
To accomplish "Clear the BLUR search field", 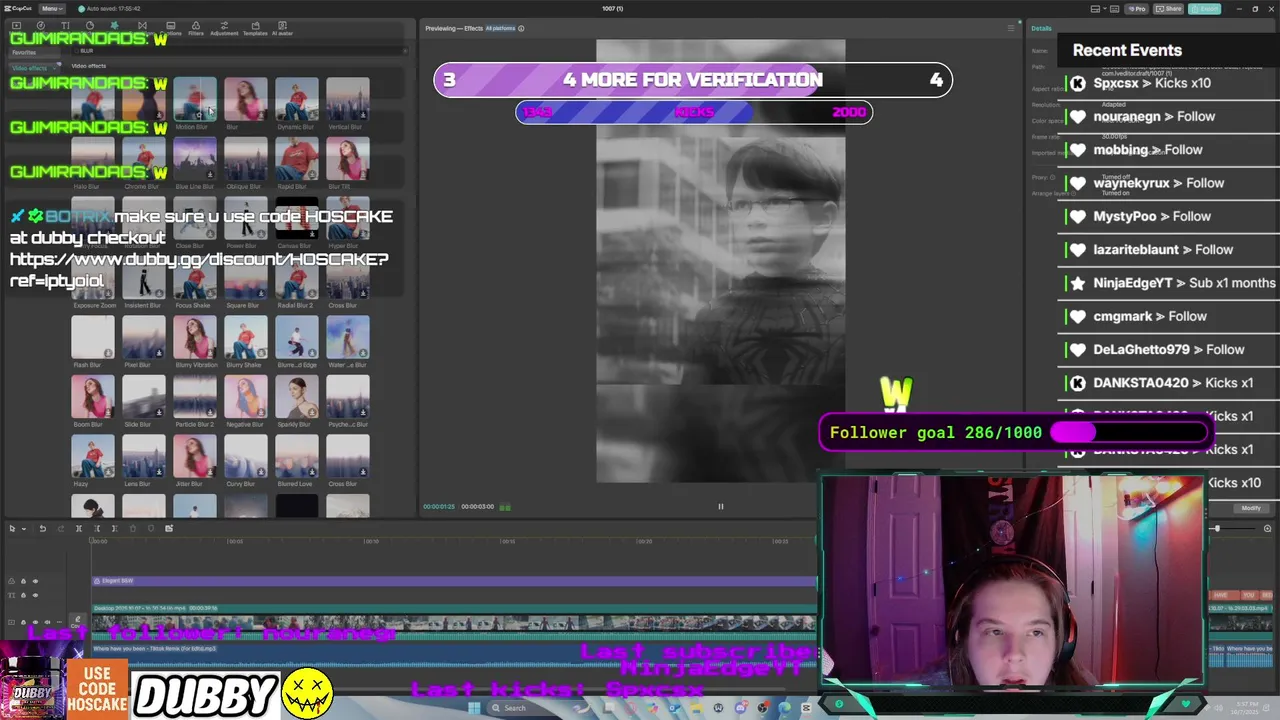I will pos(404,50).
